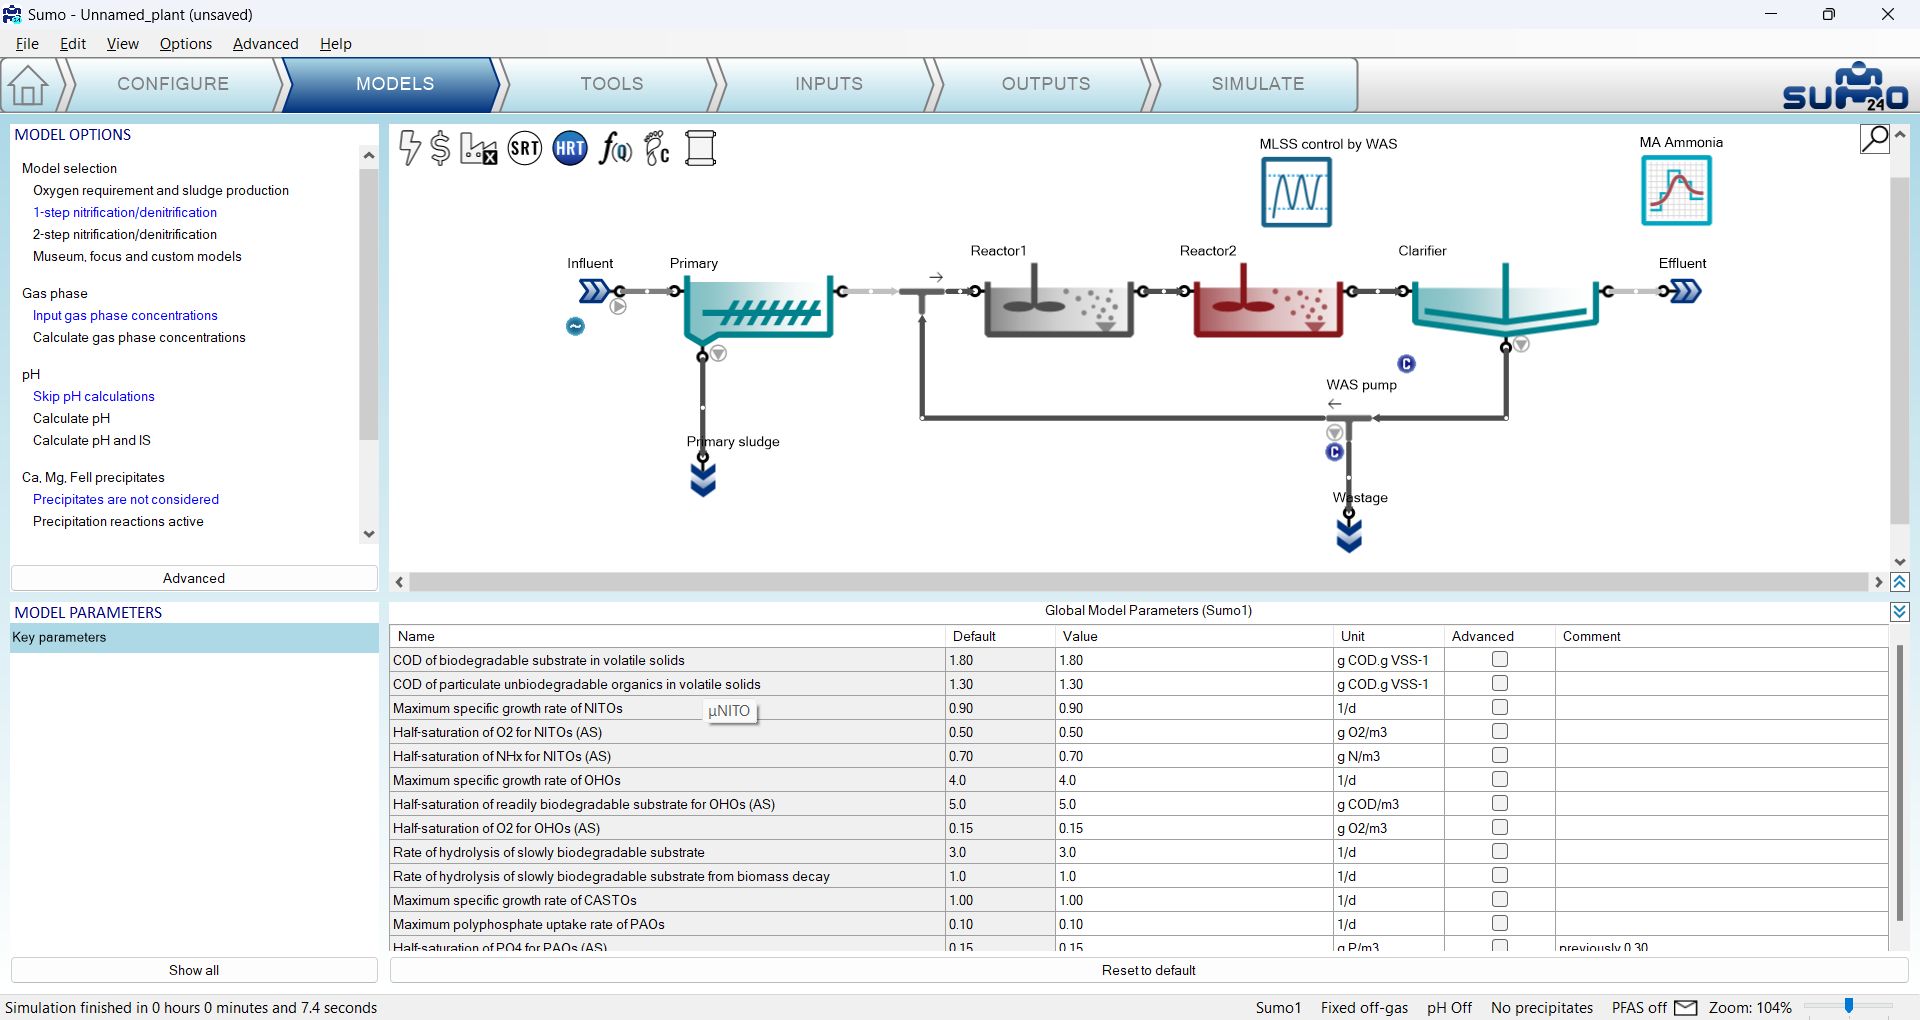This screenshot has width=1920, height=1020.
Task: Switch to the CONFIGURE tab
Action: click(173, 84)
